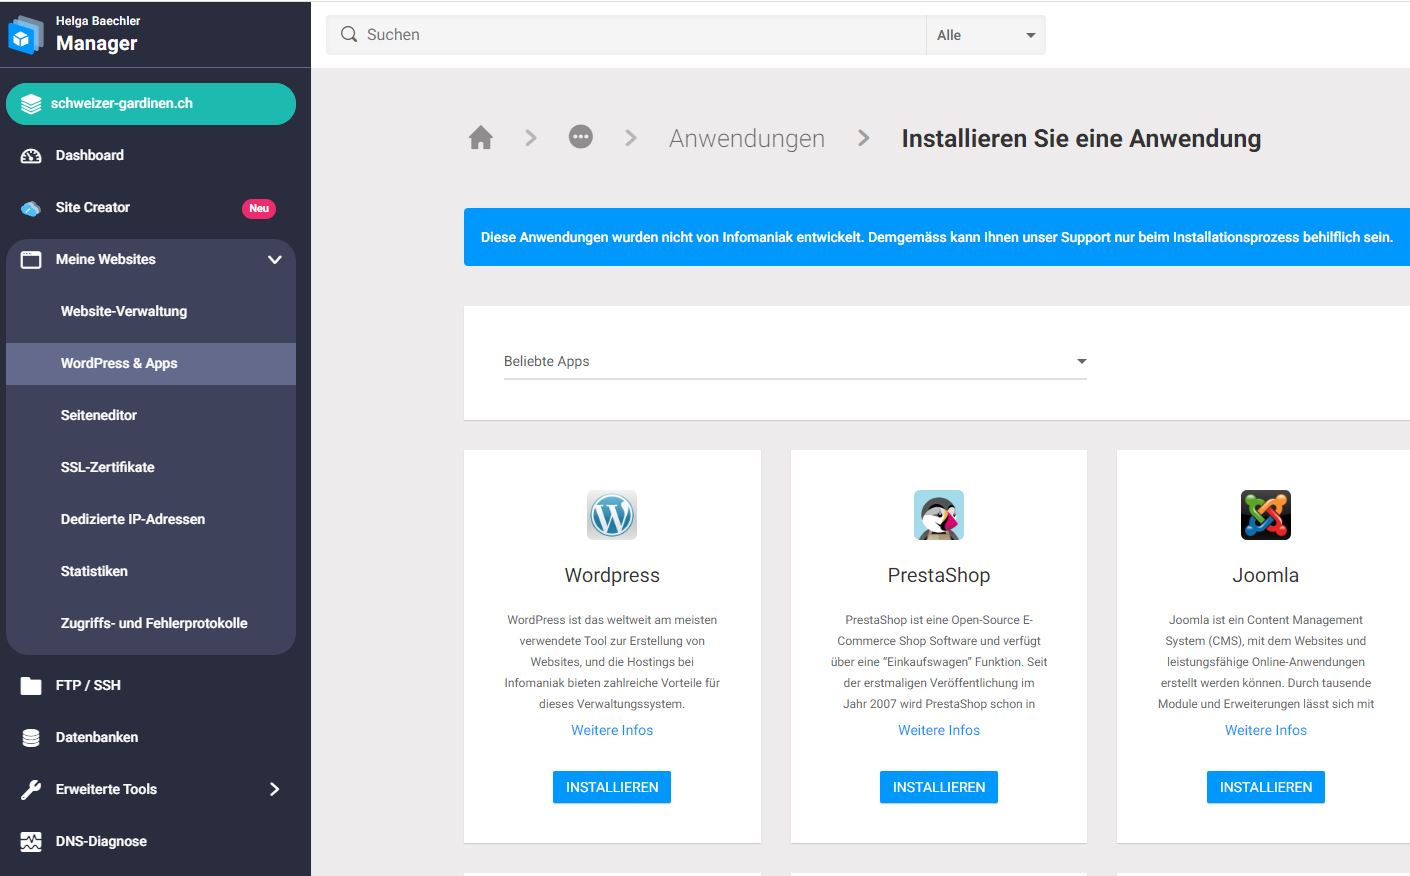Click the Meine Websites window icon
1410x876 pixels.
[31, 260]
